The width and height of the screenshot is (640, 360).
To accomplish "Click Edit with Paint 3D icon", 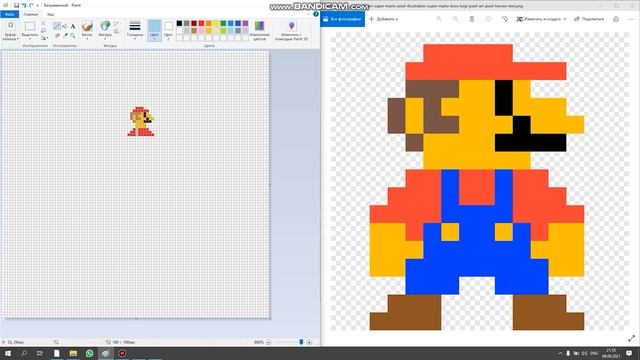I will pos(291,26).
